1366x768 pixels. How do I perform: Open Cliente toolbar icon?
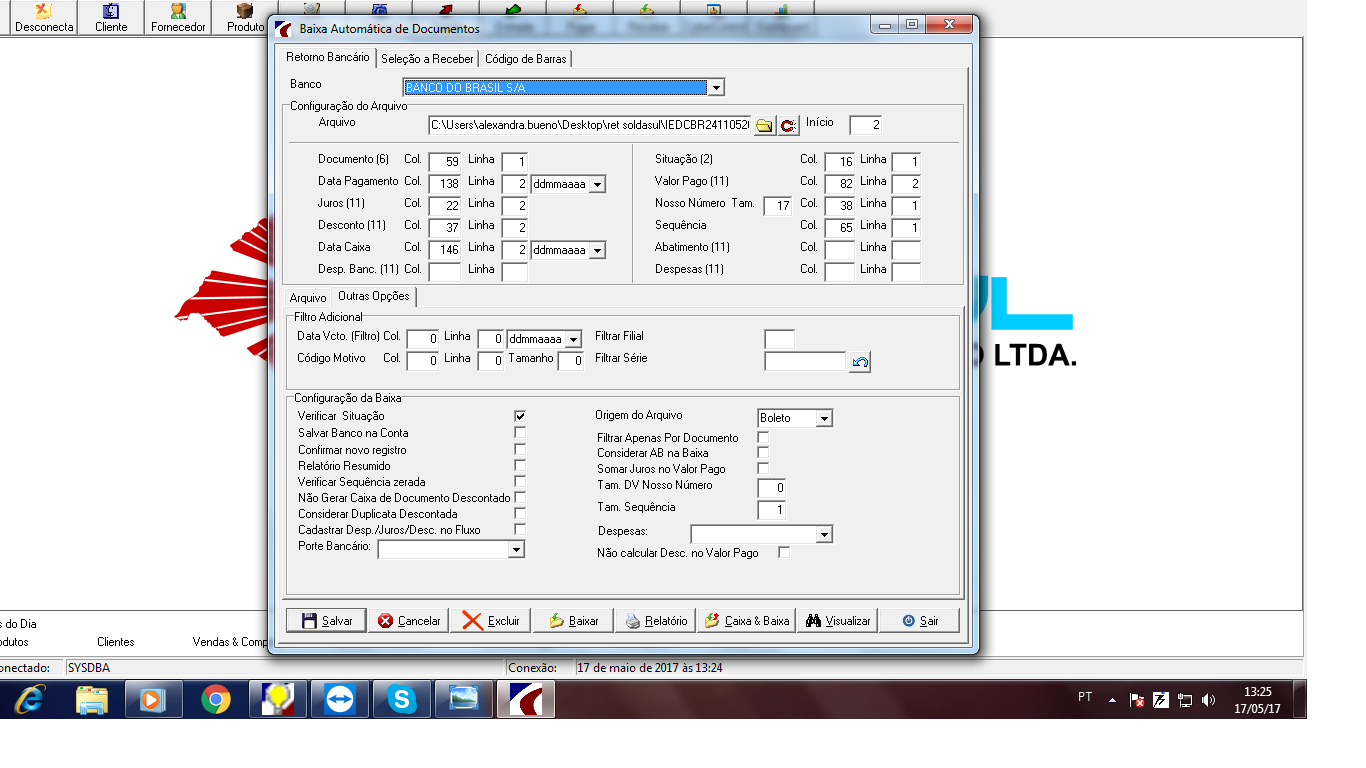click(x=111, y=18)
